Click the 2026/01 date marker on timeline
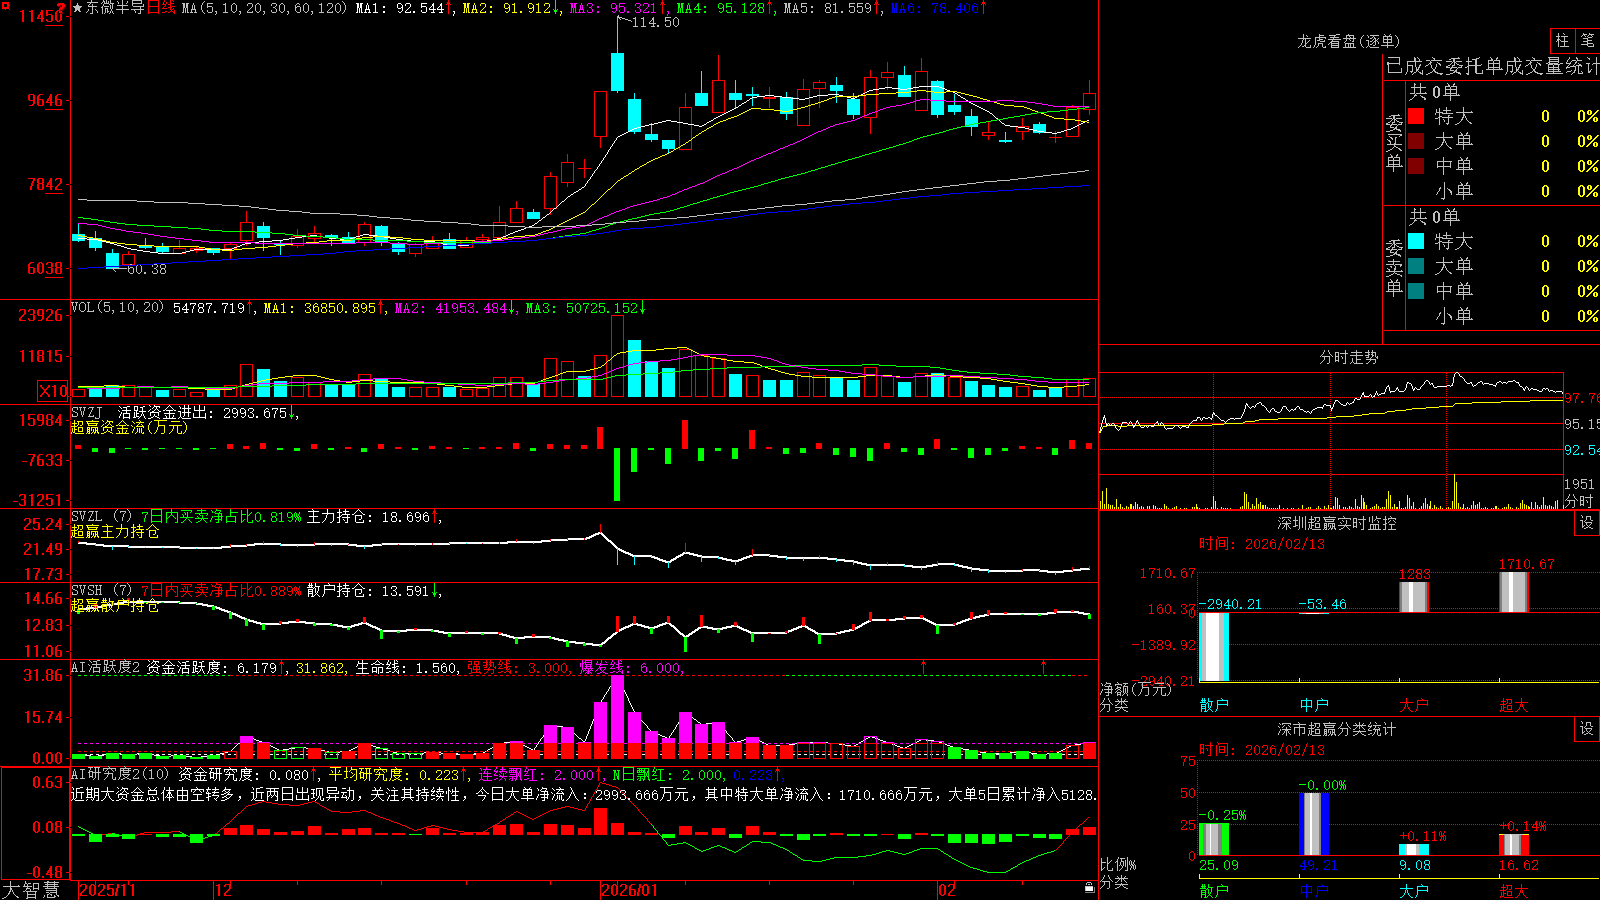 629,890
